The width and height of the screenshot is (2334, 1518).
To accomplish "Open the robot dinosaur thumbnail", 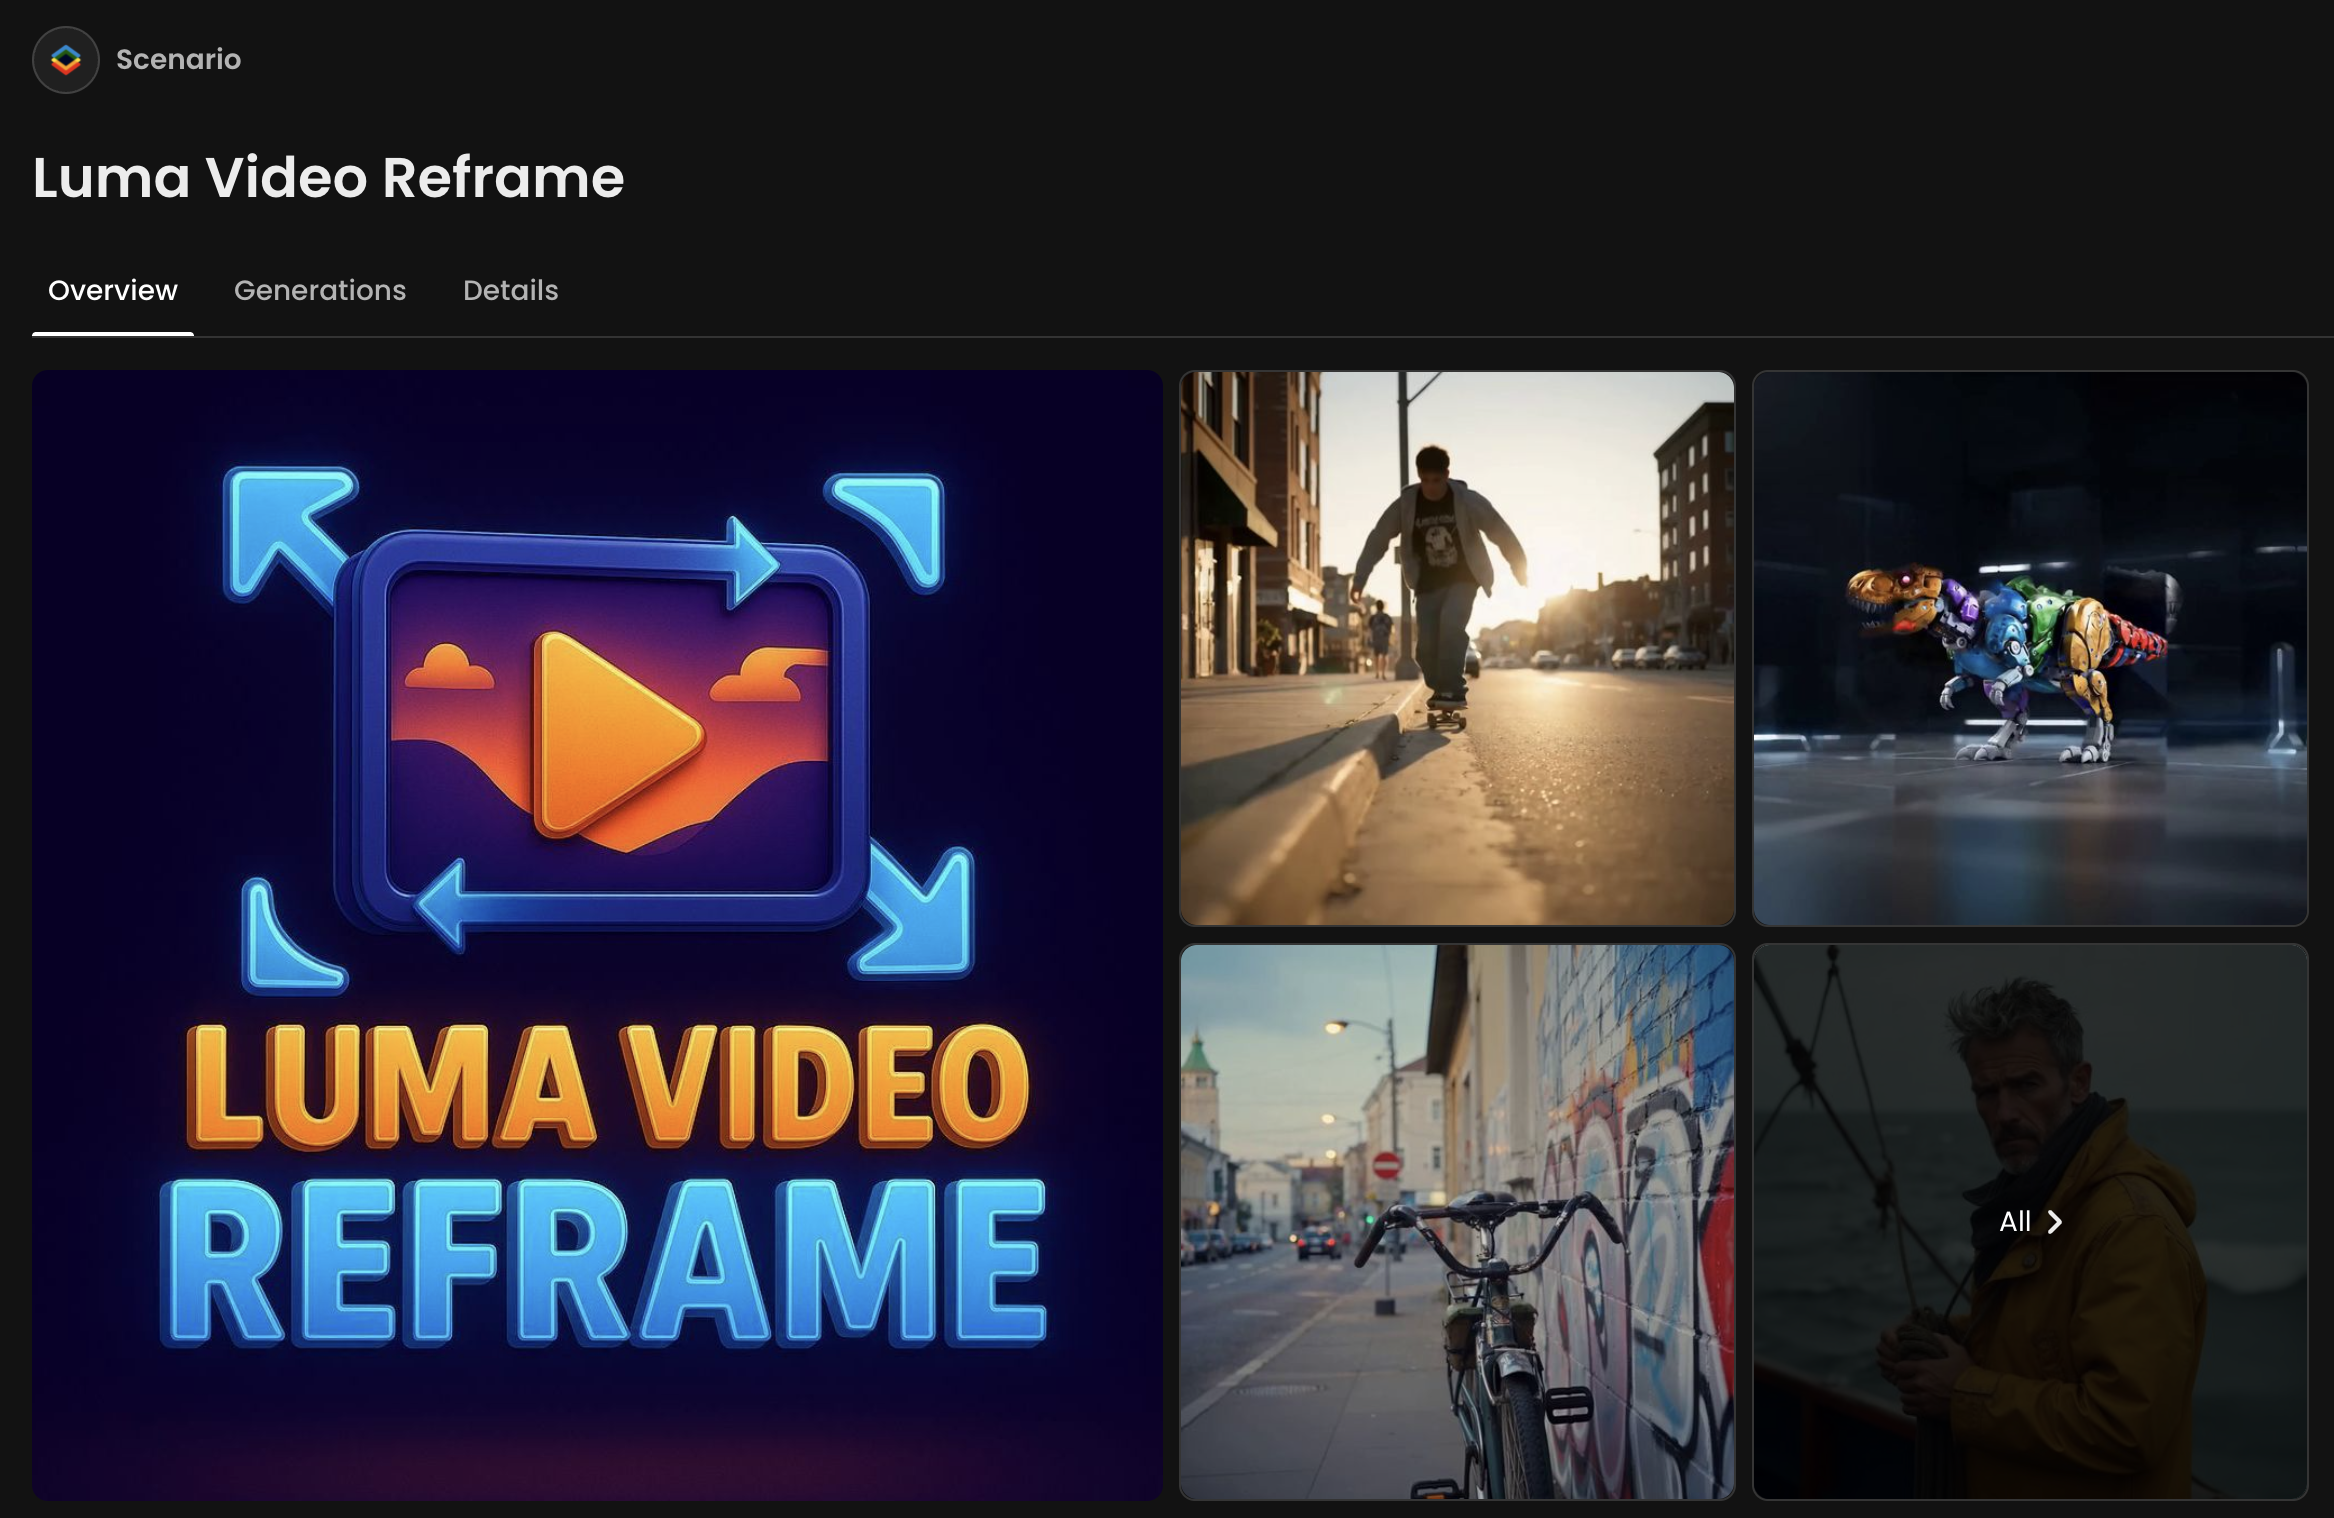I will [x=2030, y=649].
